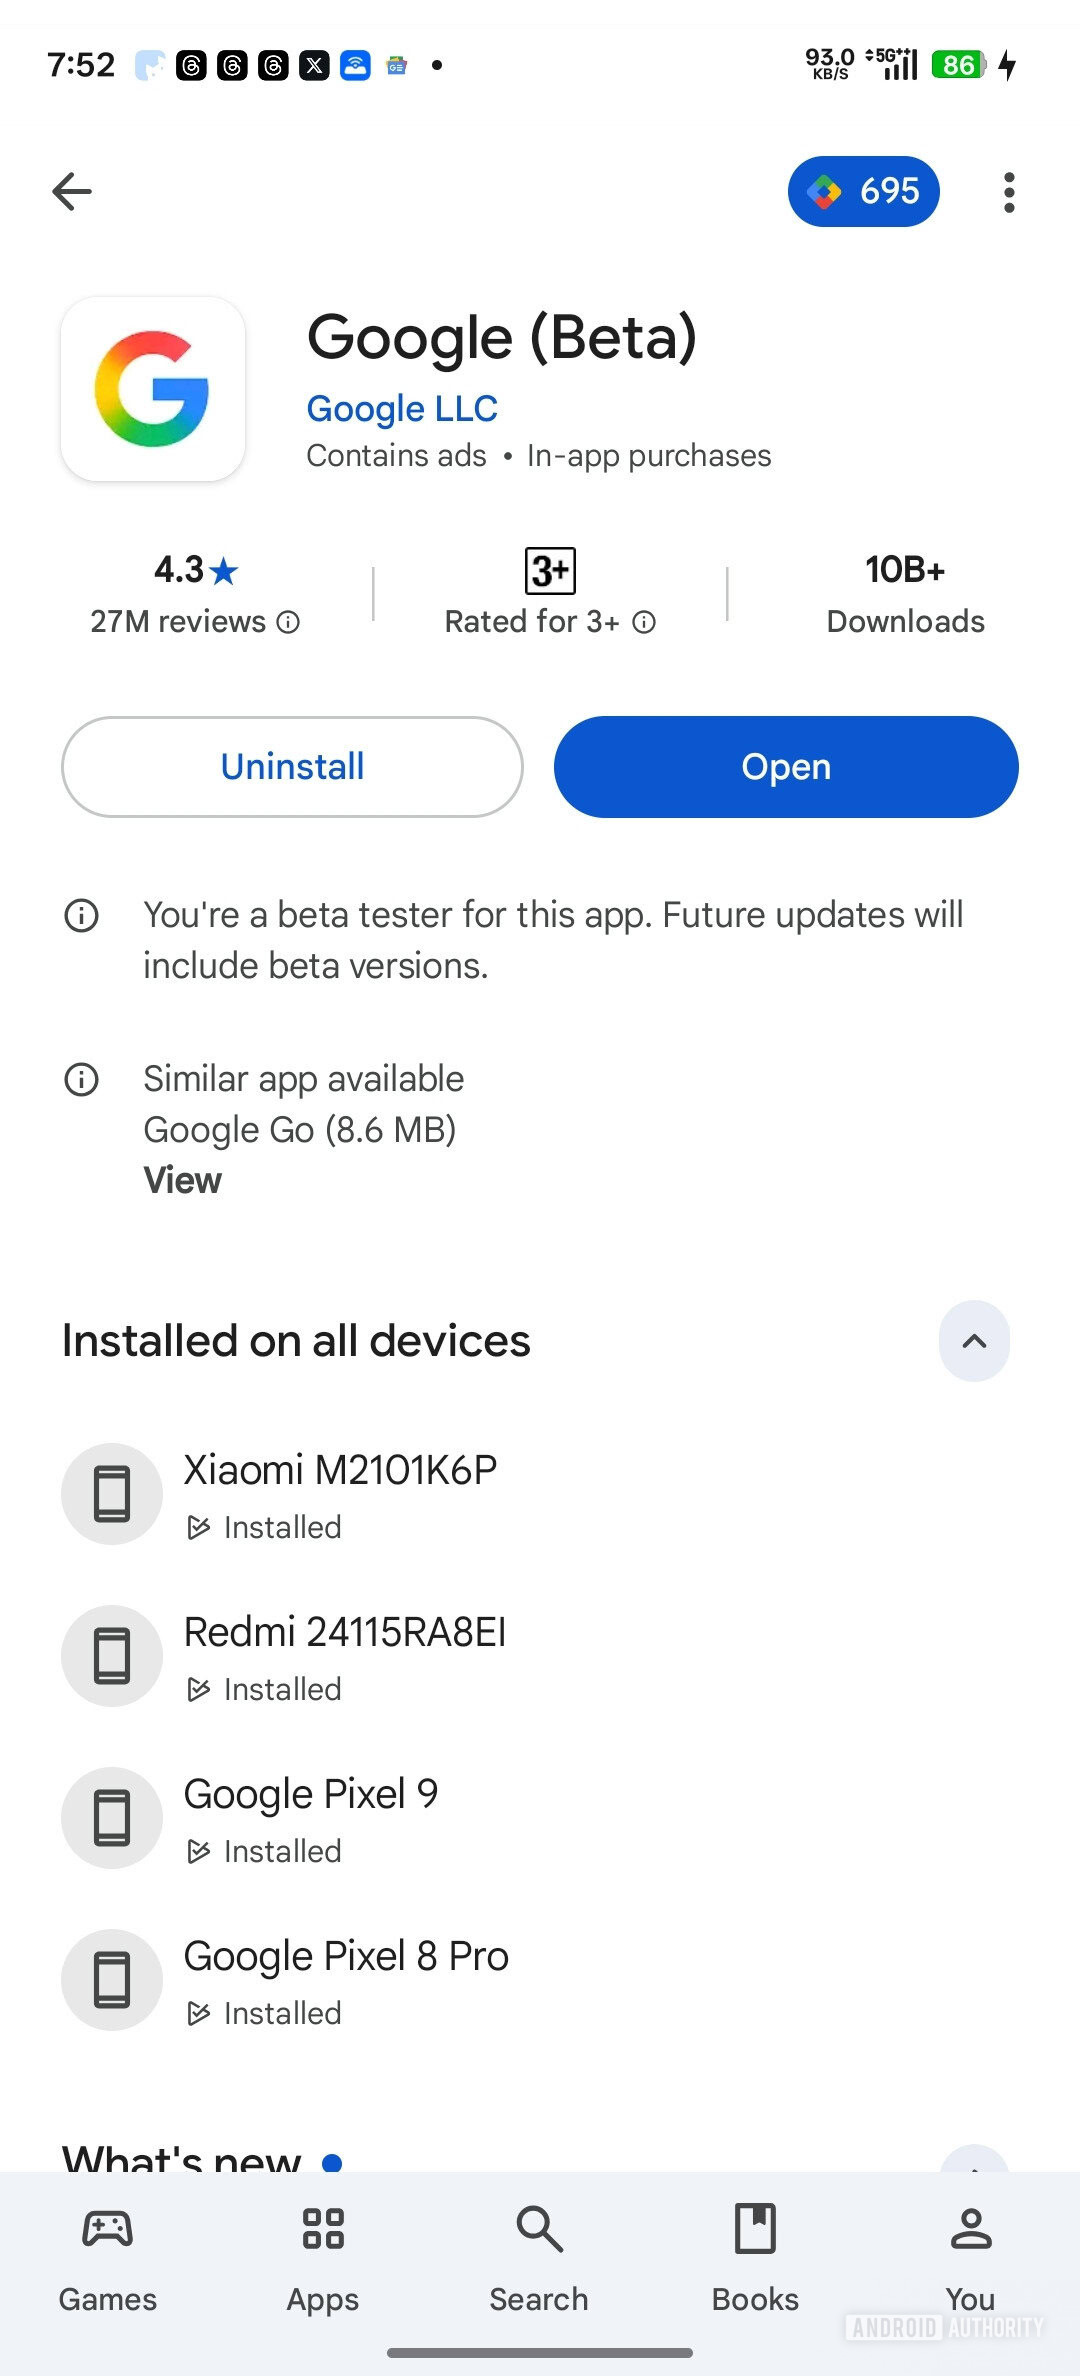The height and width of the screenshot is (2376, 1080).
Task: Open the Games tab icon
Action: tap(108, 2228)
